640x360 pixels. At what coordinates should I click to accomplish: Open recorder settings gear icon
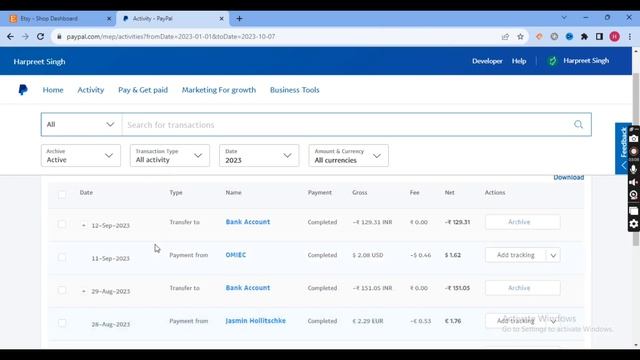pyautogui.click(x=633, y=224)
